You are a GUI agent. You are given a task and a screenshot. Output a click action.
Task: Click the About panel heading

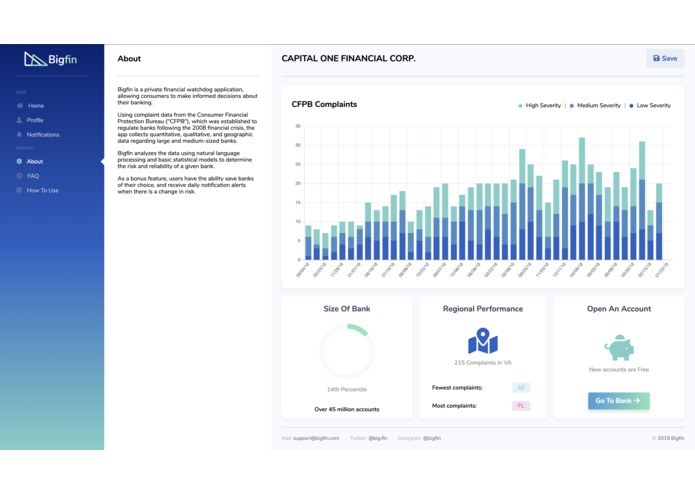pos(129,58)
